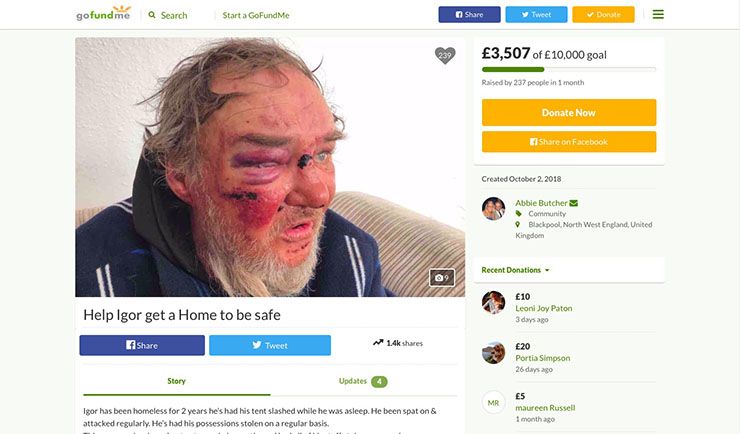Viewport: 740px width, 434px height.
Task: Switch to the Updates tab
Action: coord(363,381)
